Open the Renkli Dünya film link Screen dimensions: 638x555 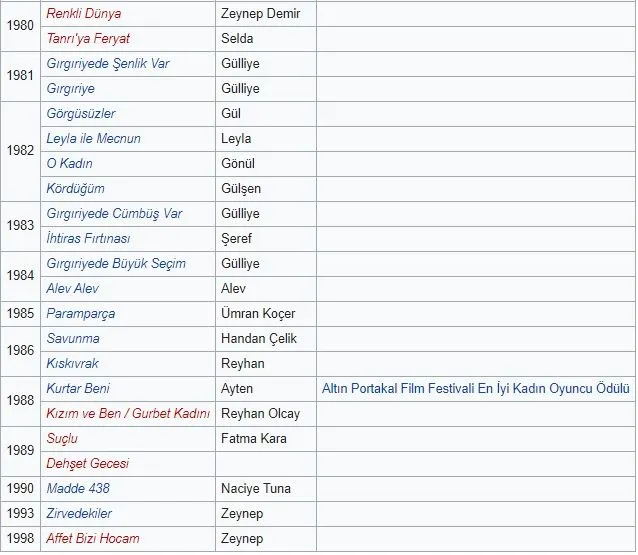83,14
